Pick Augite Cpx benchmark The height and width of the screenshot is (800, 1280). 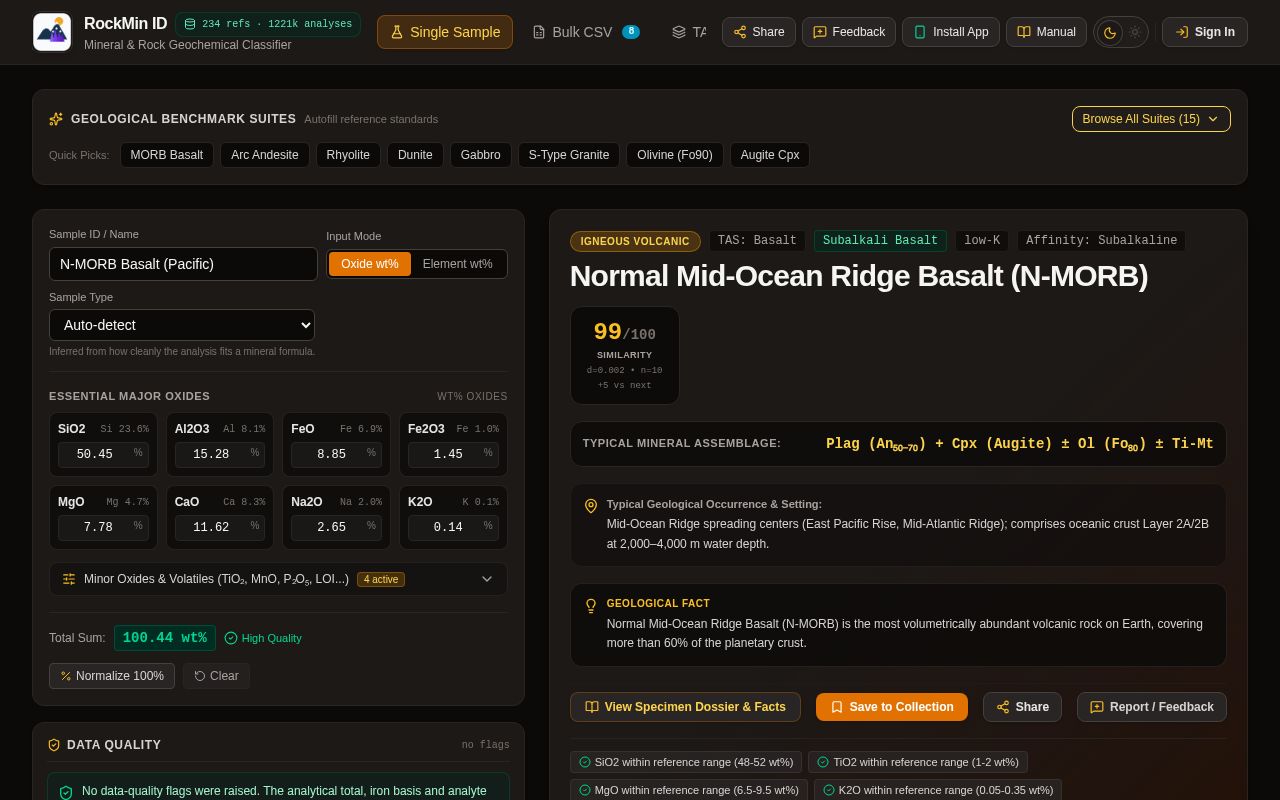(x=770, y=155)
